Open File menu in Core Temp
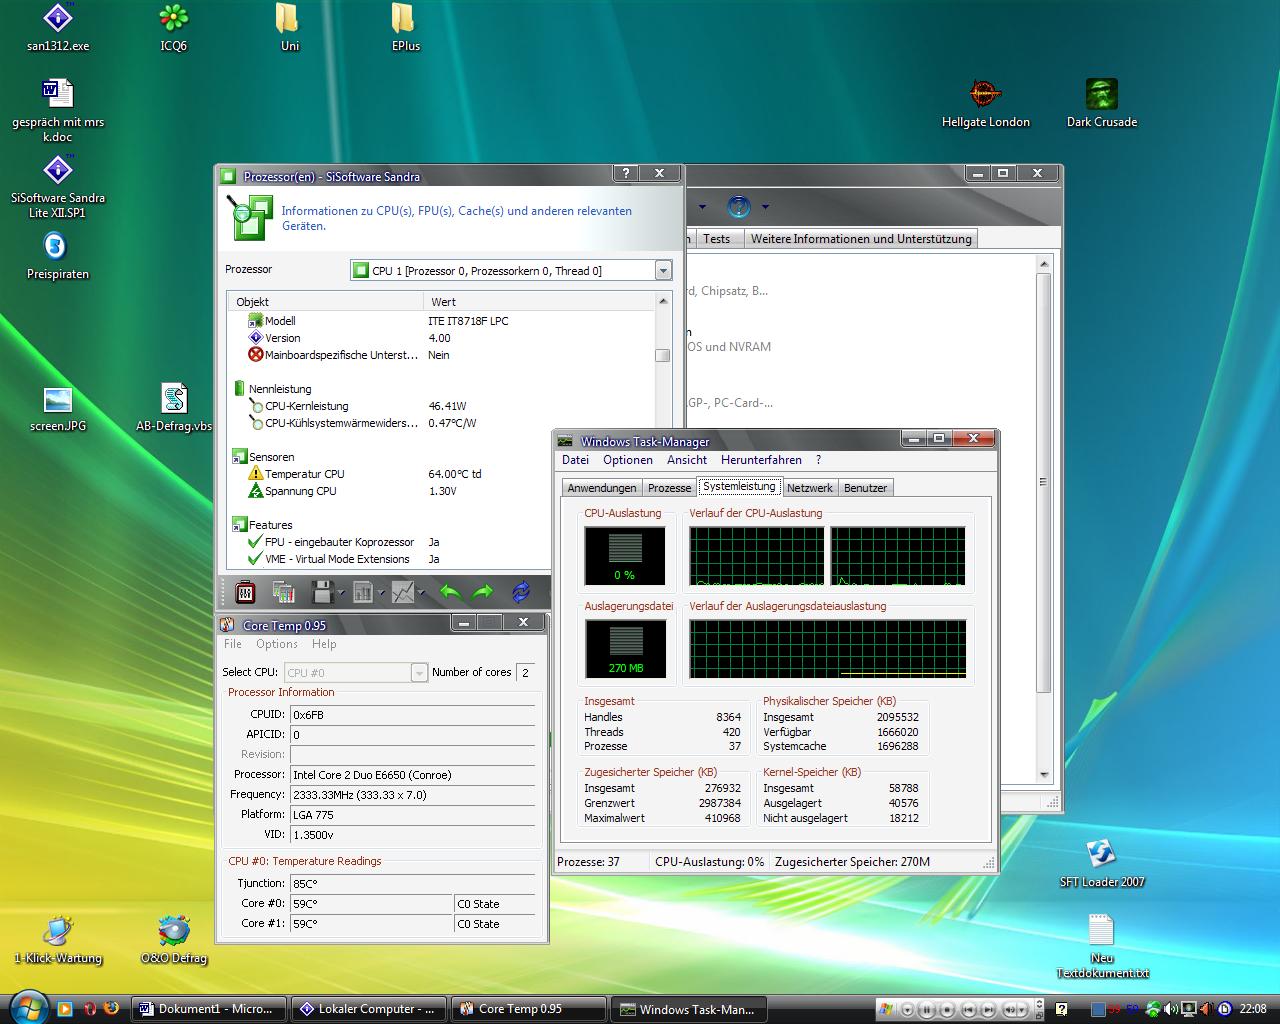 click(x=233, y=644)
